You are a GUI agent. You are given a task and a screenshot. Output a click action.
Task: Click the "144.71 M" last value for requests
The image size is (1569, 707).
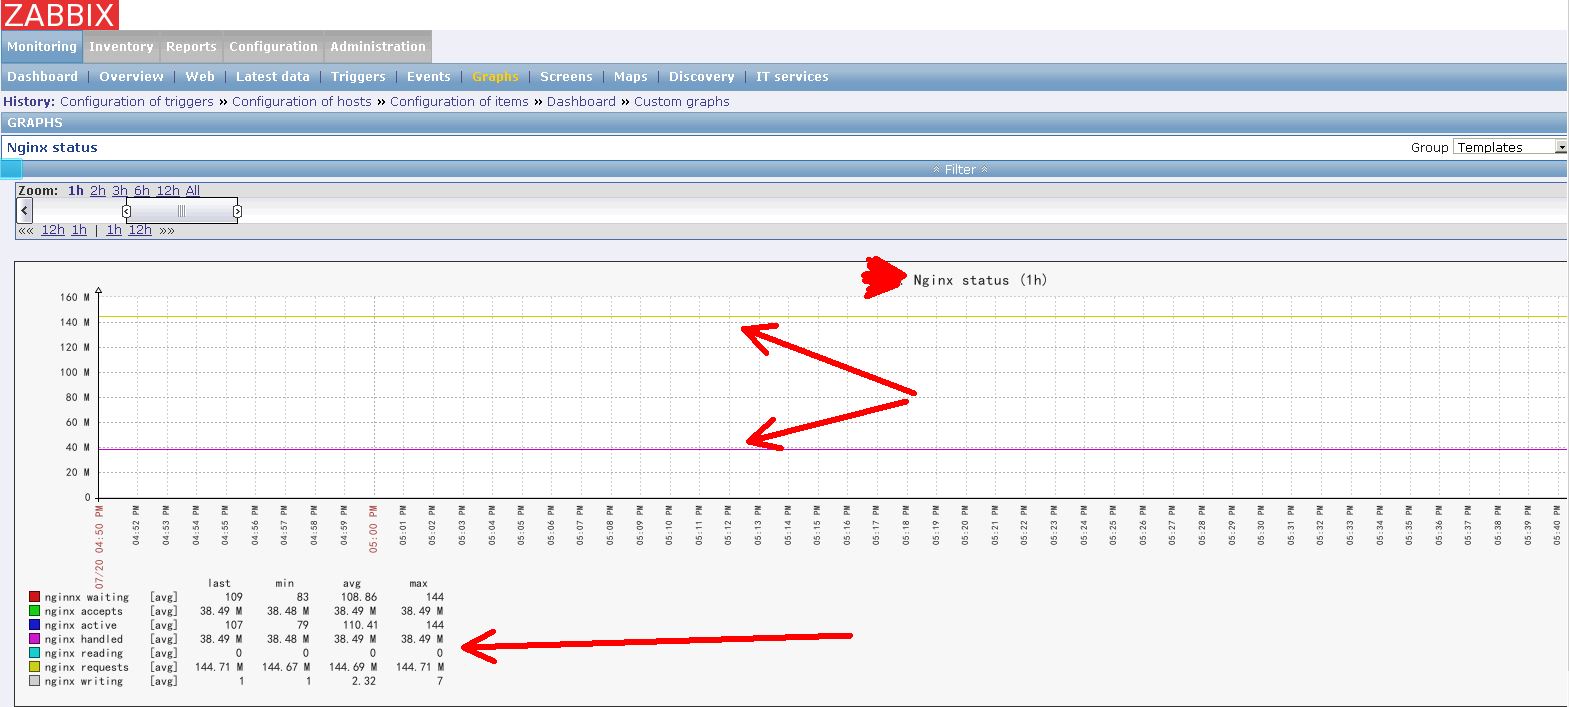click(x=219, y=667)
